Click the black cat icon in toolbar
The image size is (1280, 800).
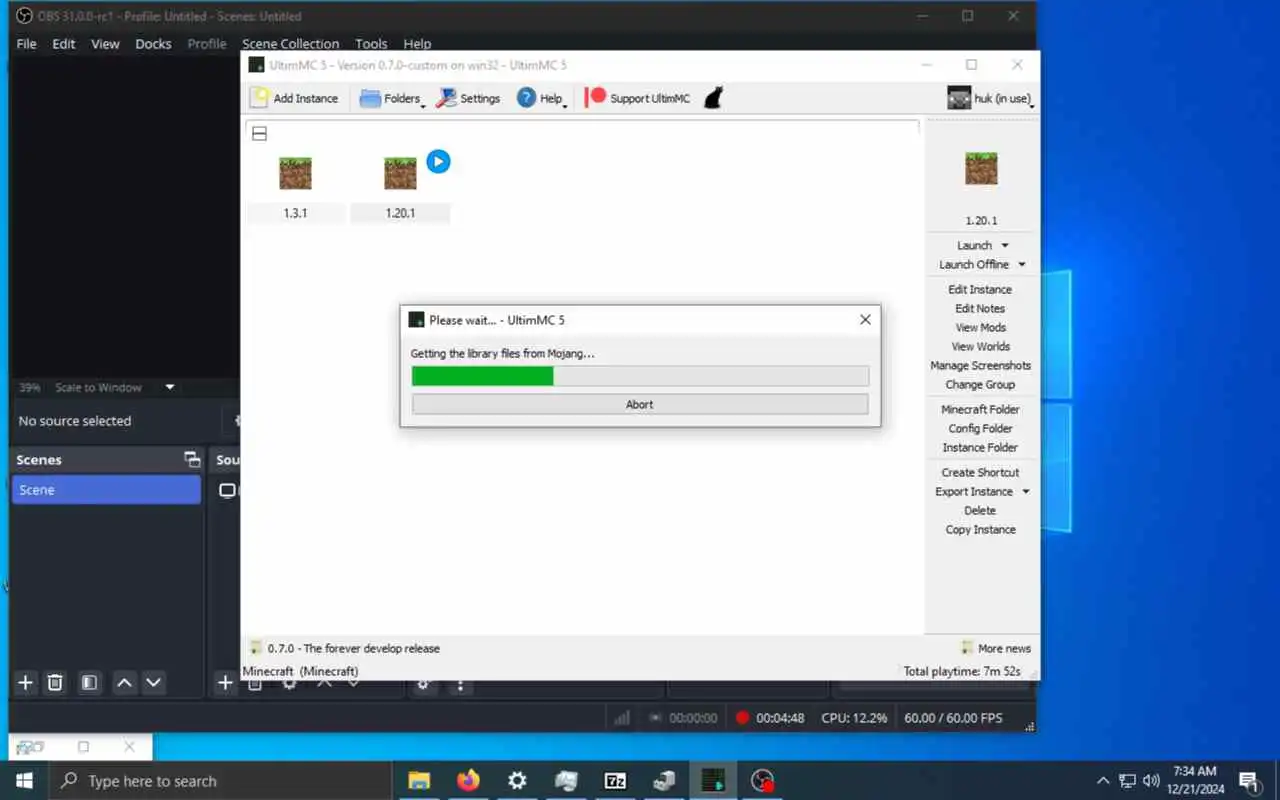713,98
